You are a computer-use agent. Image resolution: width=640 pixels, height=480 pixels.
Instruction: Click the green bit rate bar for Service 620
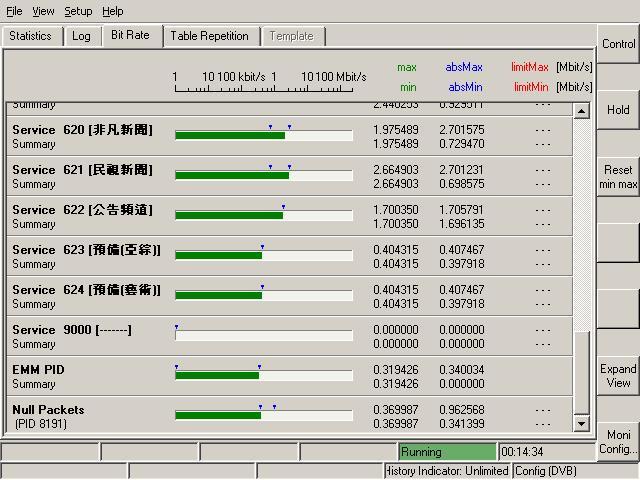(229, 135)
